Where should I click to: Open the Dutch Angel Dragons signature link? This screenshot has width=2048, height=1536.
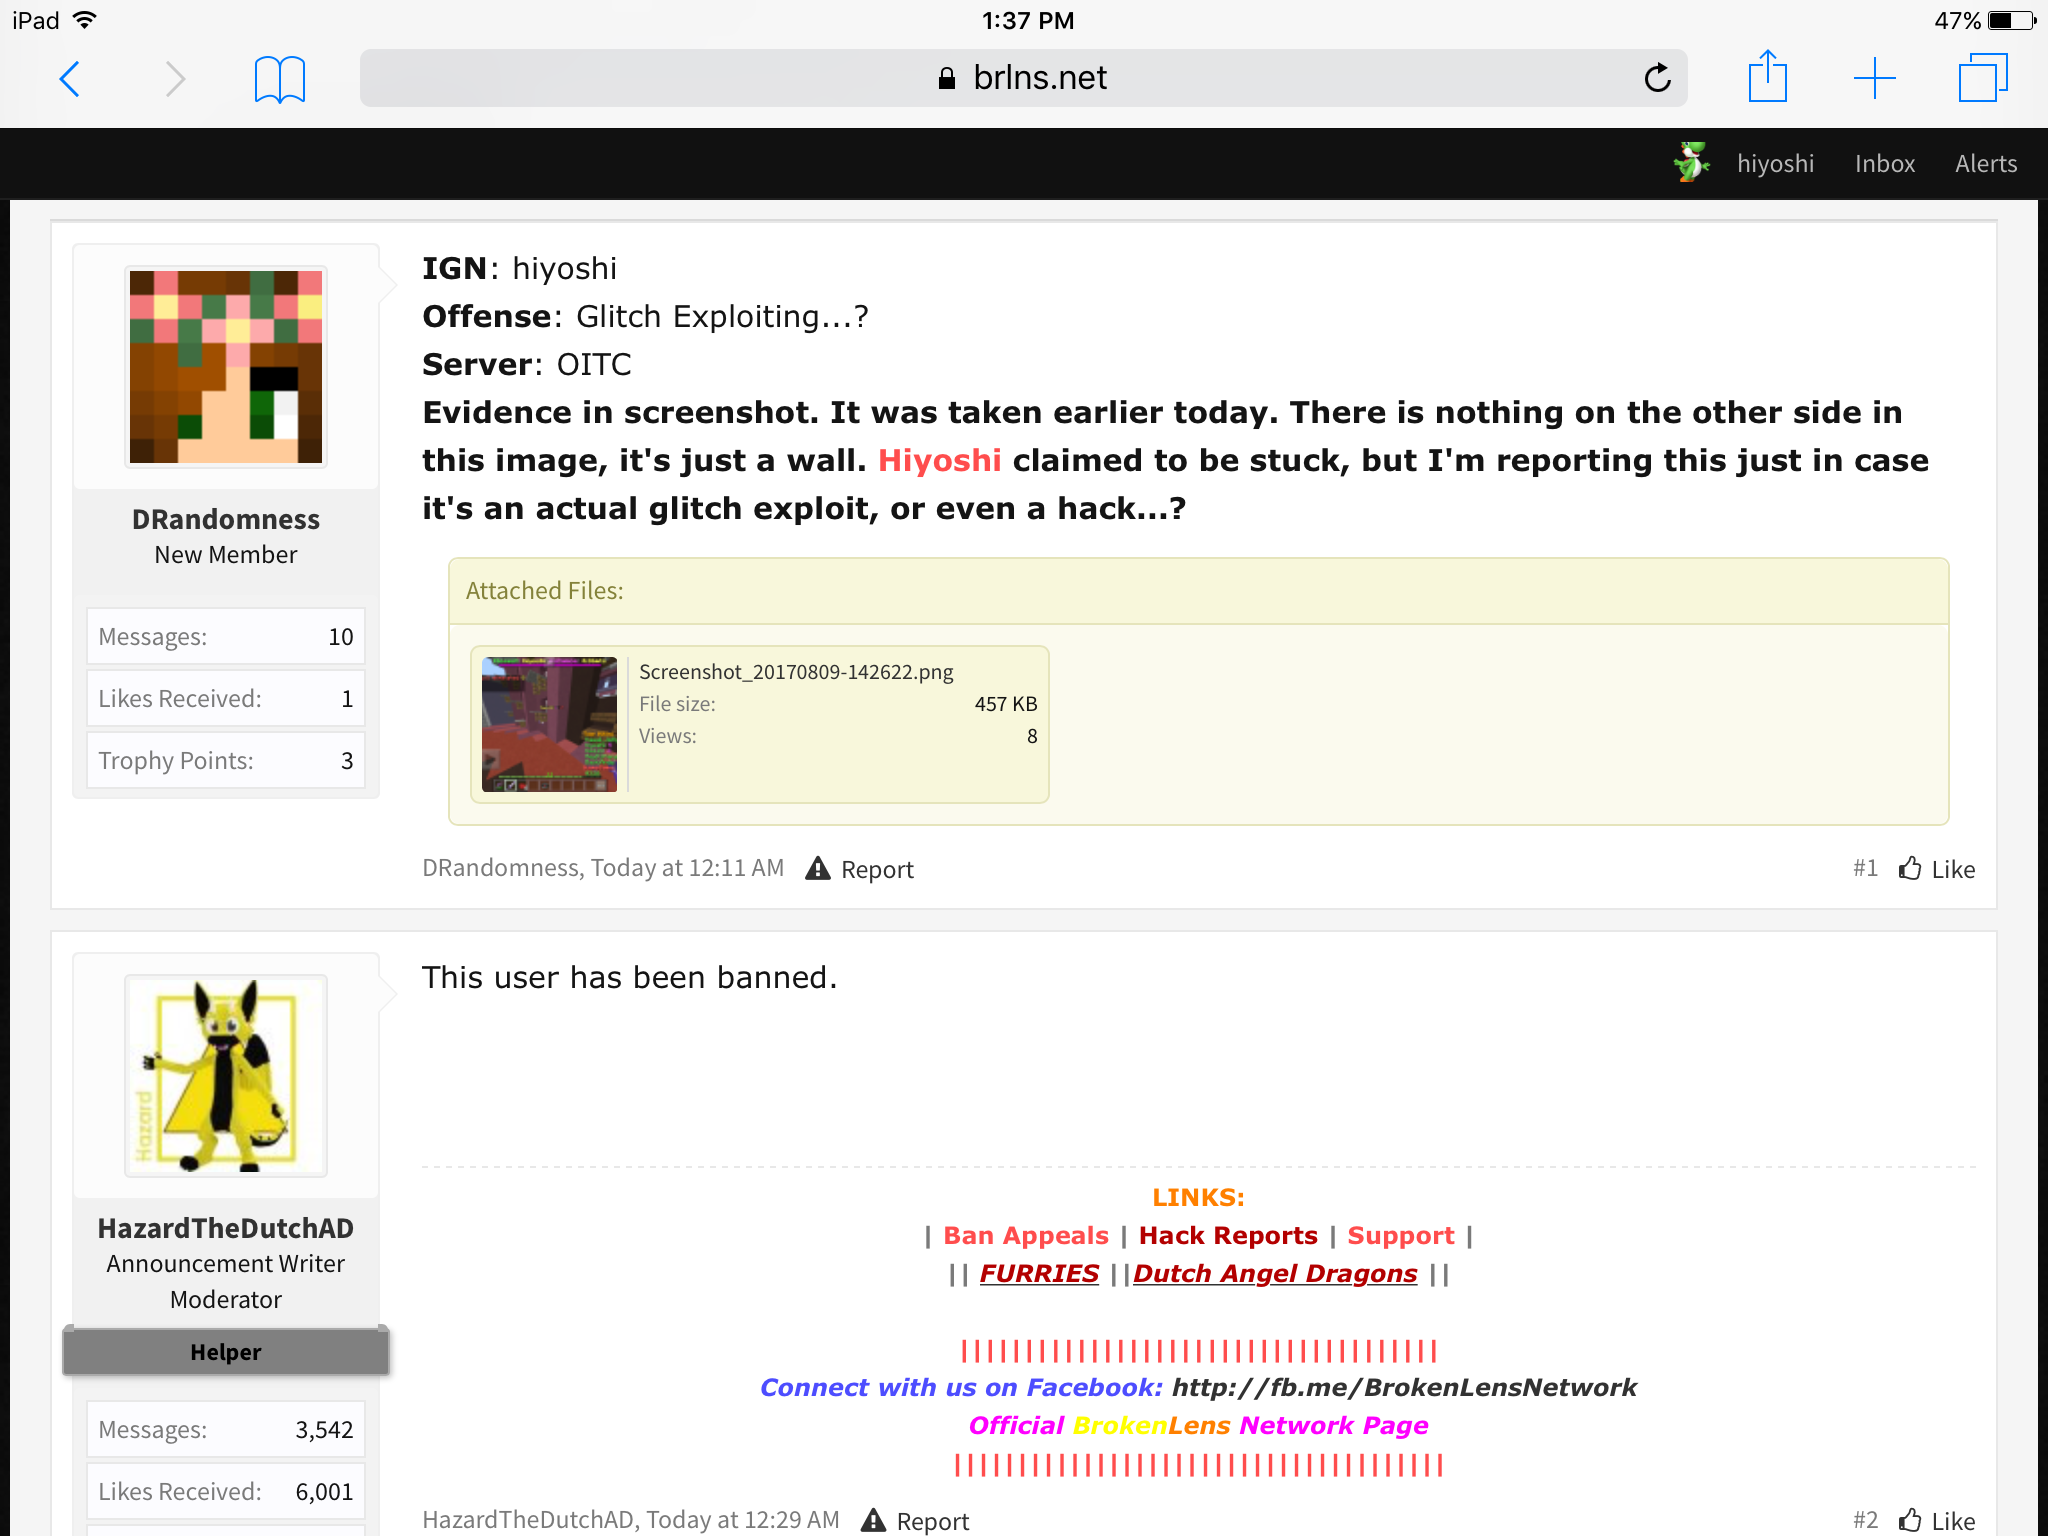point(1275,1274)
